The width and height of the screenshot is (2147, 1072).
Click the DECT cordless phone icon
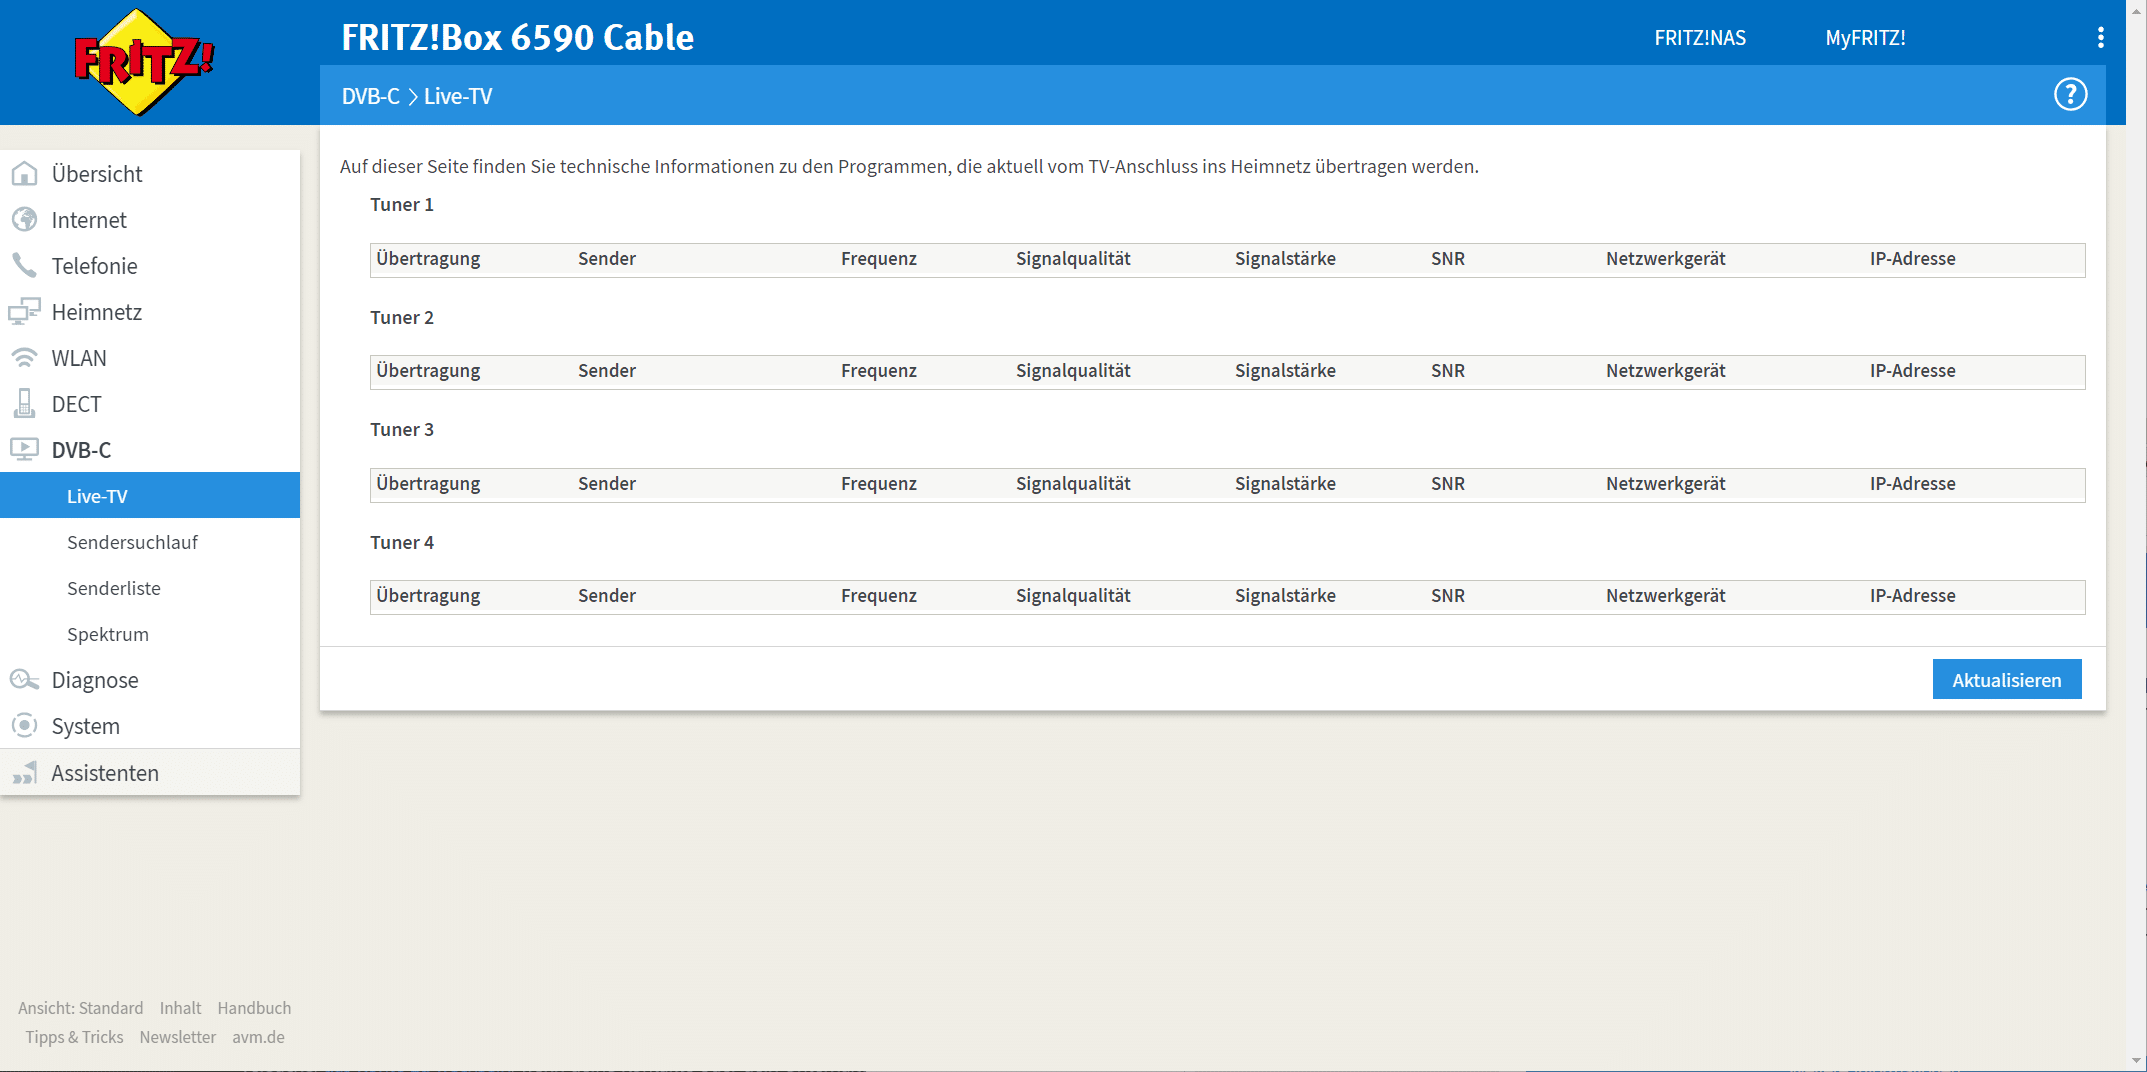pyautogui.click(x=24, y=404)
